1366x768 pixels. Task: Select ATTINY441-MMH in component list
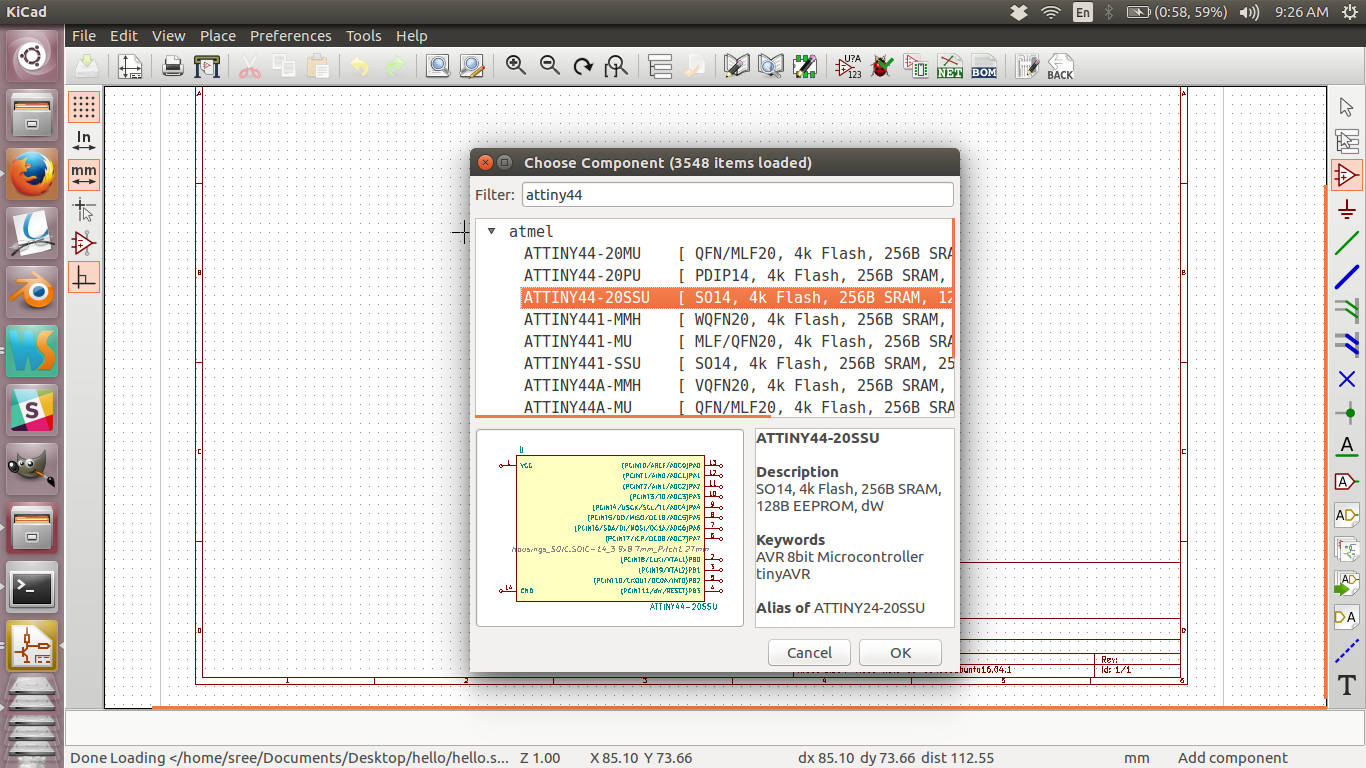(x=738, y=319)
